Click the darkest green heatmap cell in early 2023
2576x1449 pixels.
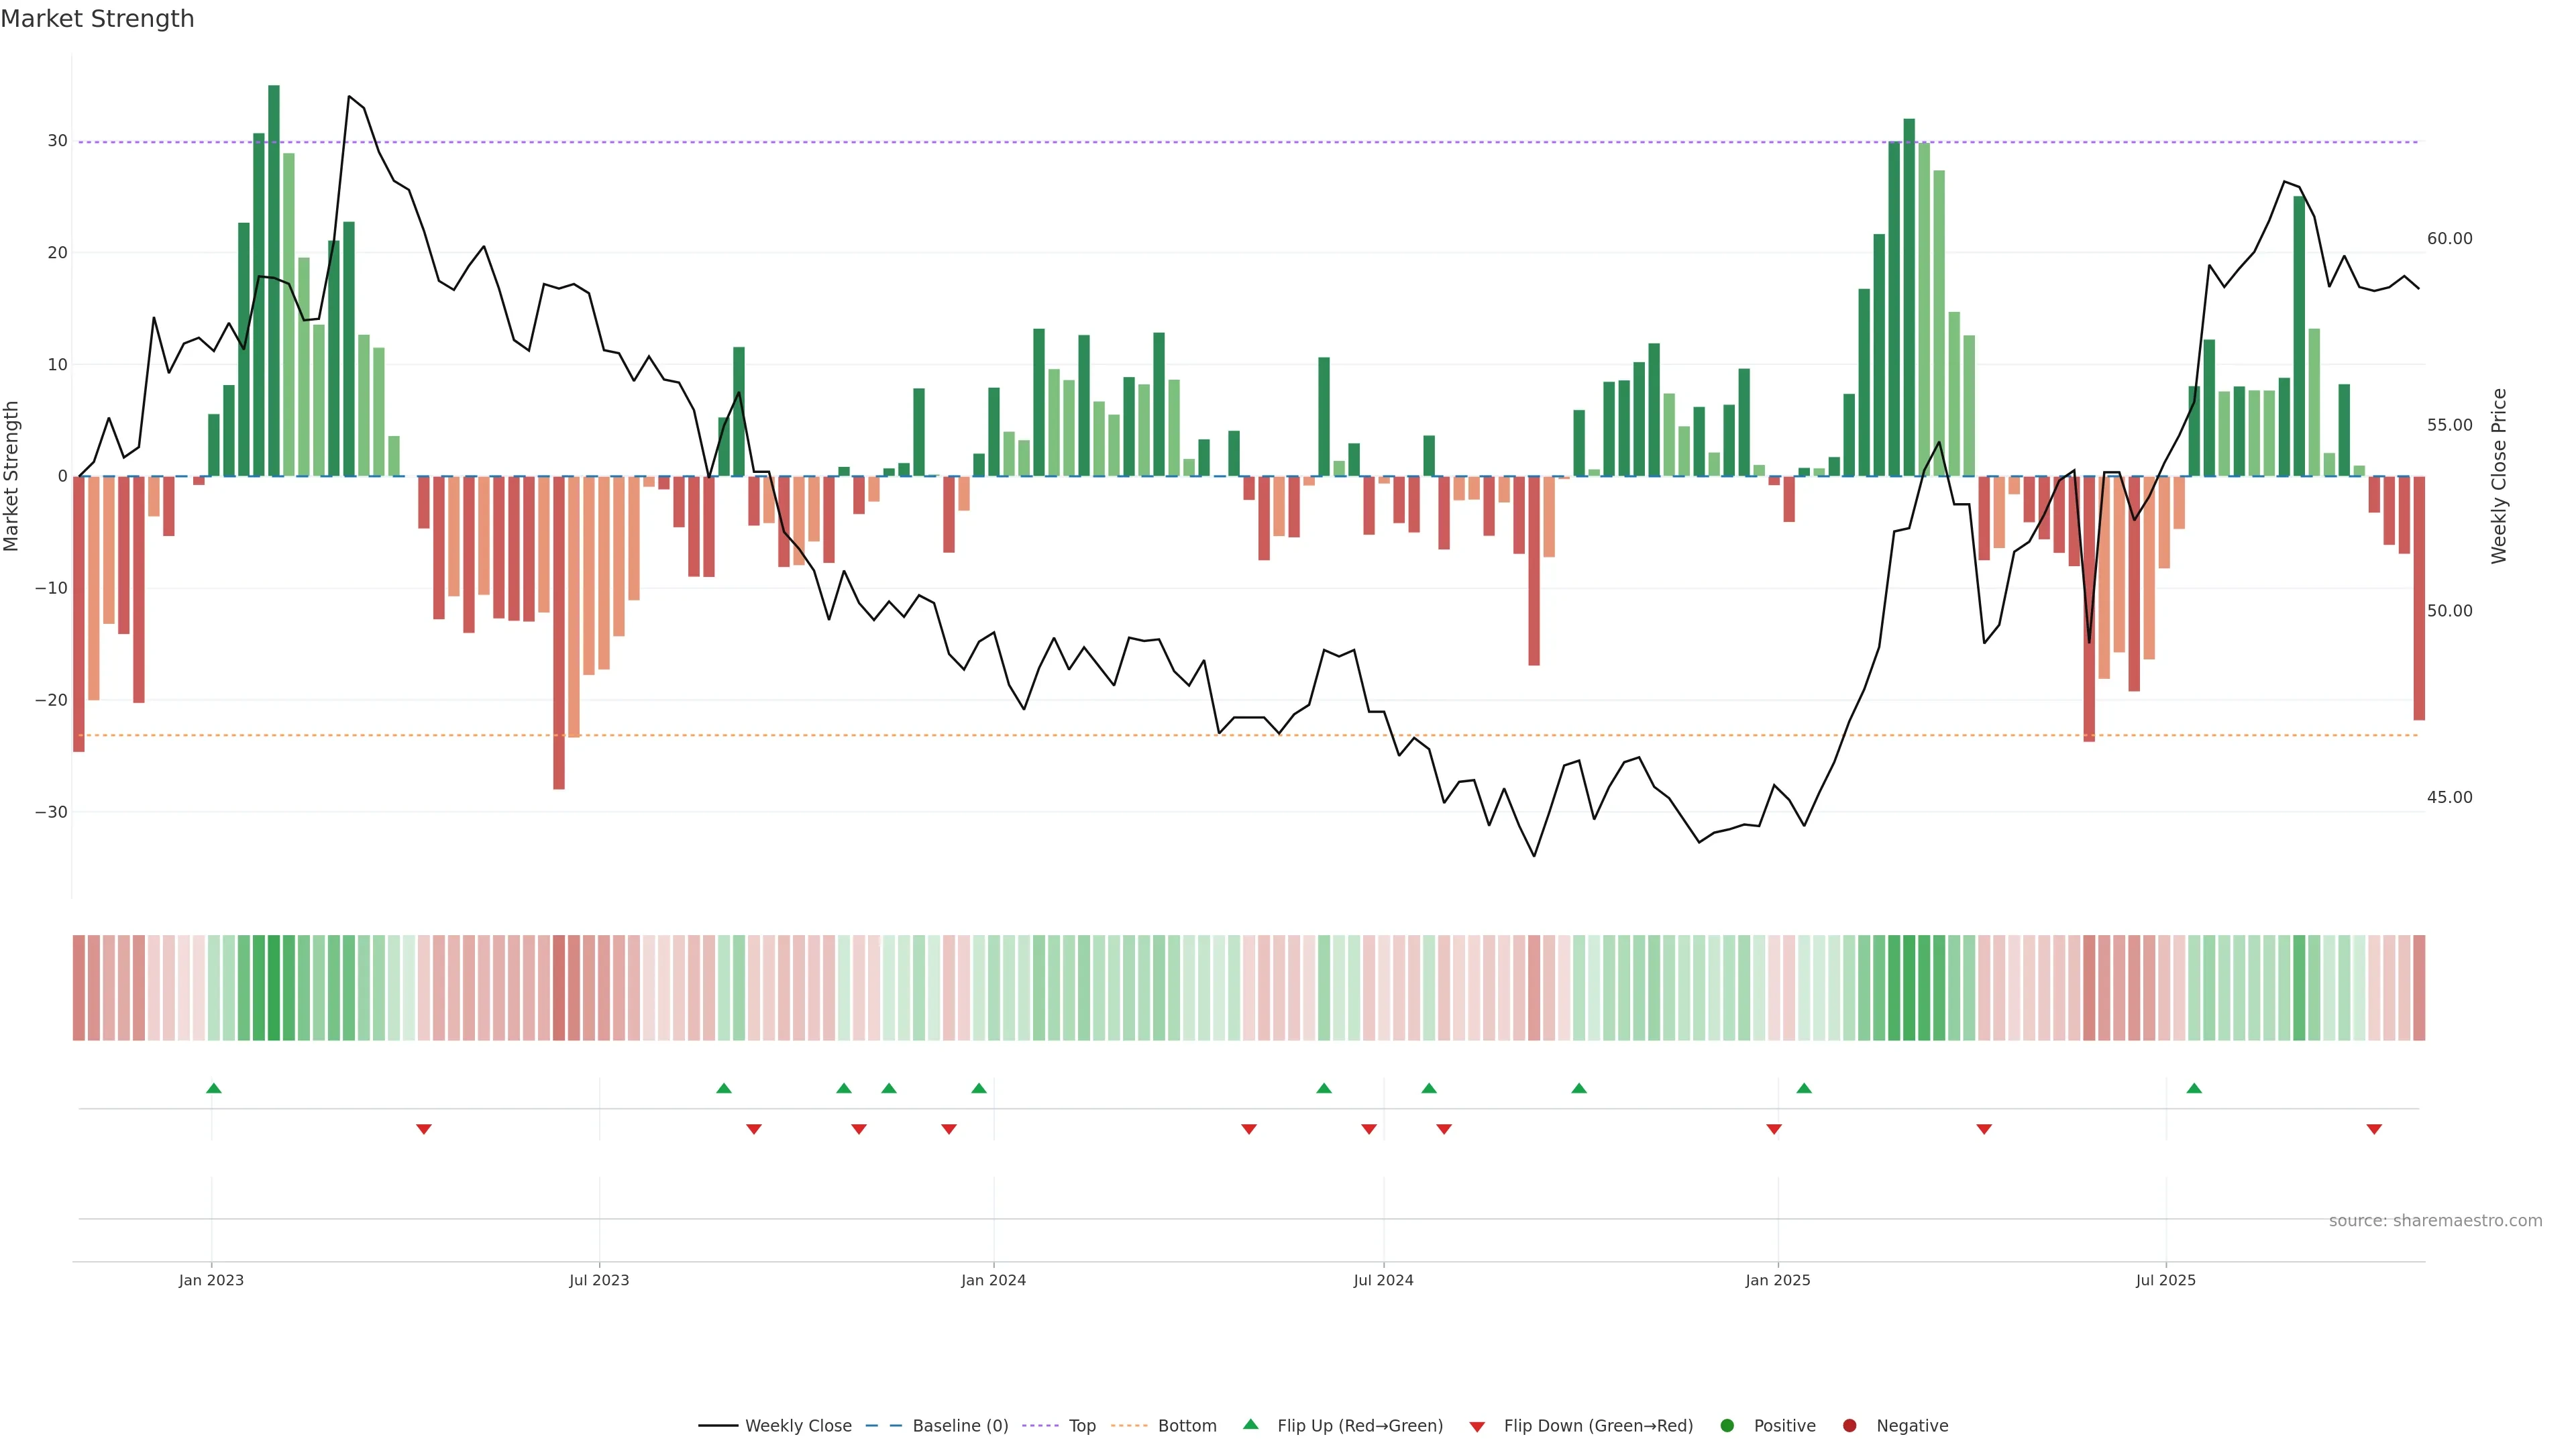274,988
